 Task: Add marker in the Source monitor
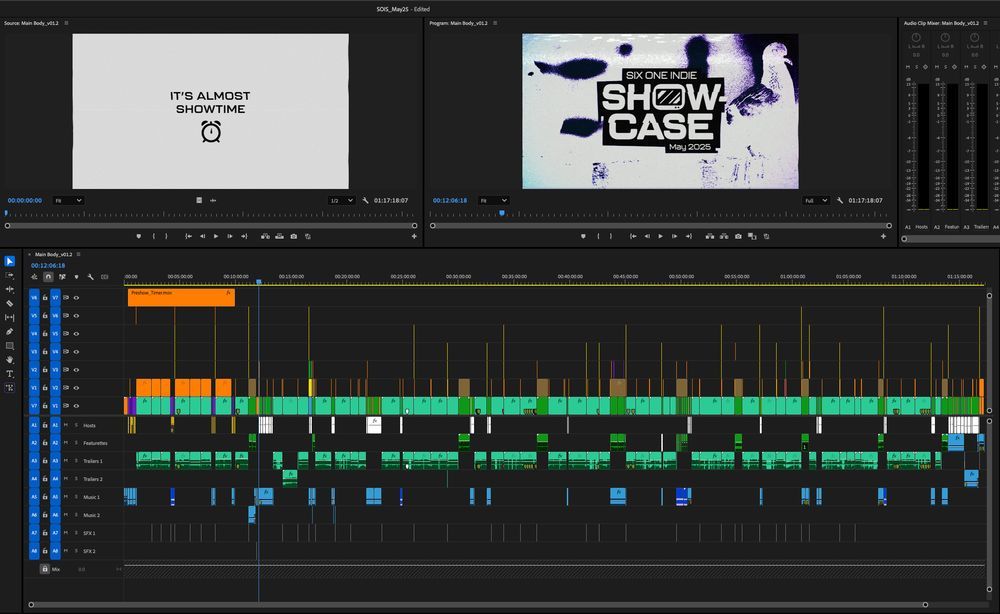coord(138,236)
